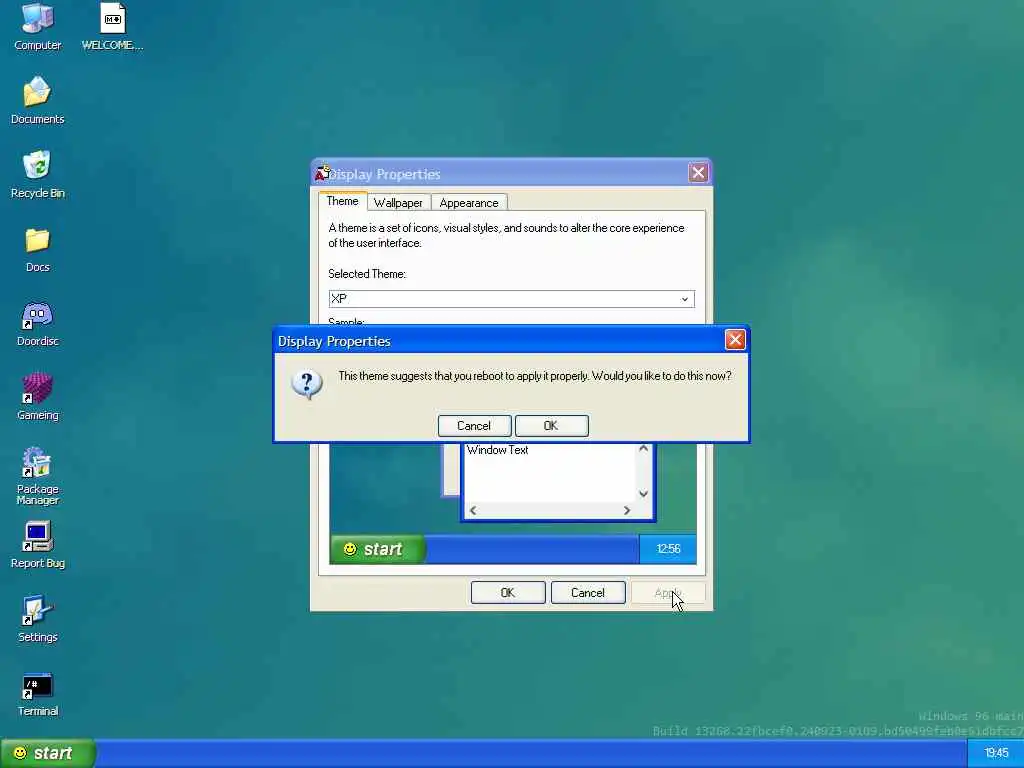Click the taskbar clock showing 19:45

point(995,754)
